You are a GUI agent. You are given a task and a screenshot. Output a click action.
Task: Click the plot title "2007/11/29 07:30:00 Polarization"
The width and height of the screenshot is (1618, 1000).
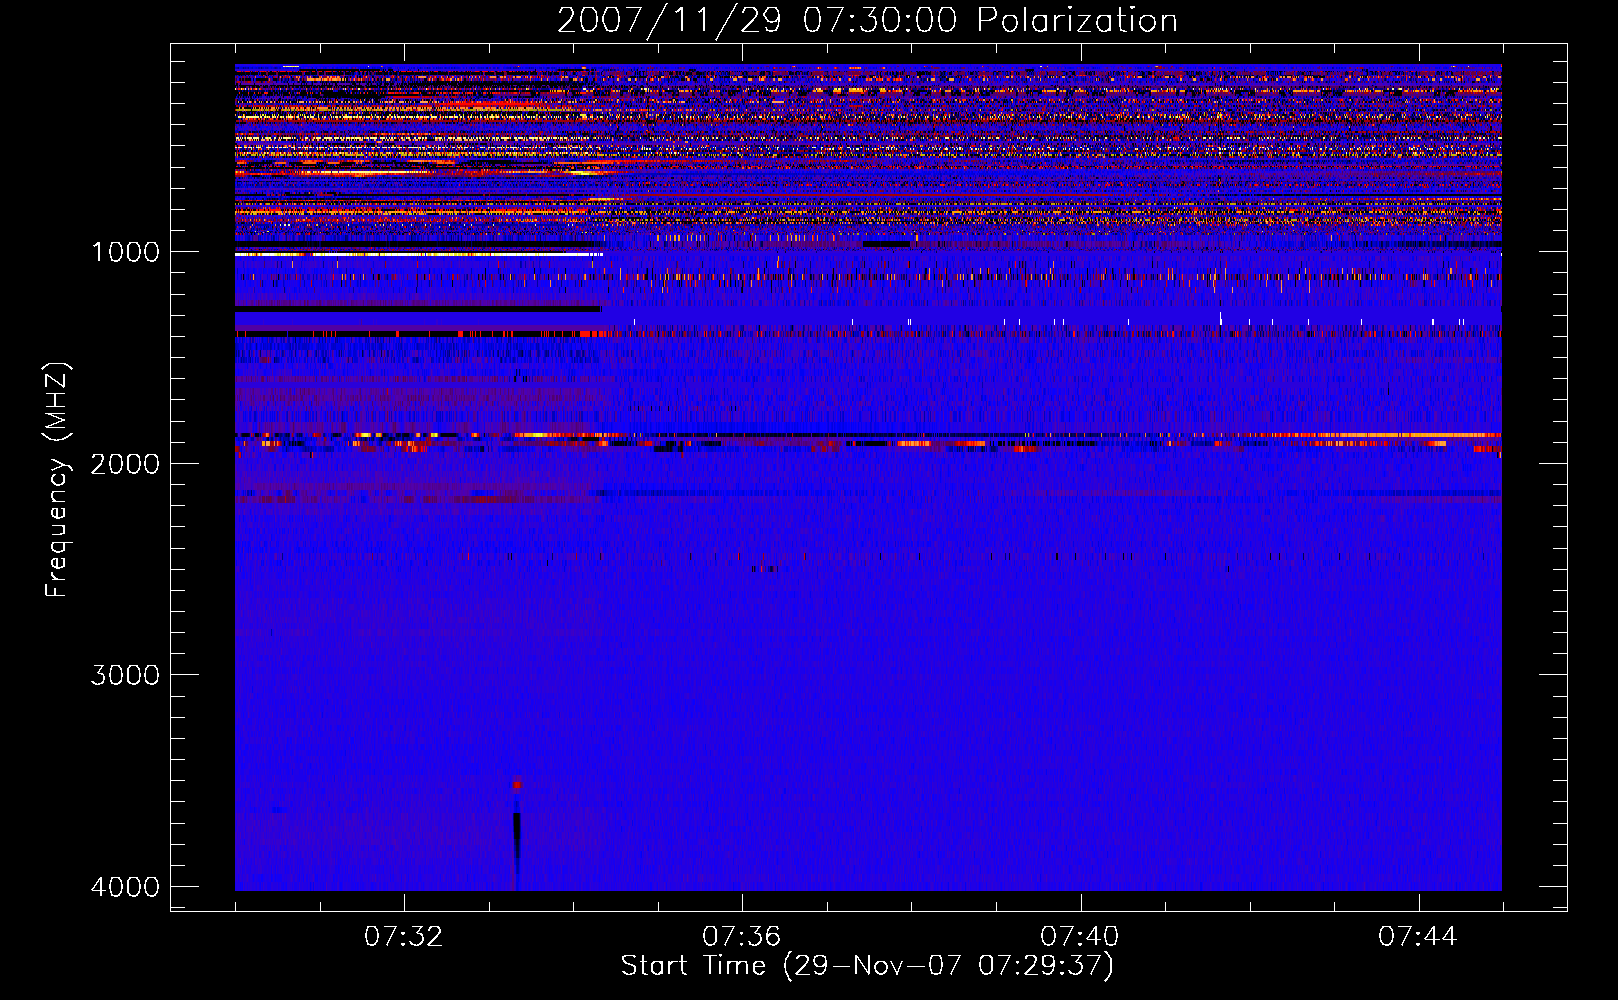[x=867, y=20]
